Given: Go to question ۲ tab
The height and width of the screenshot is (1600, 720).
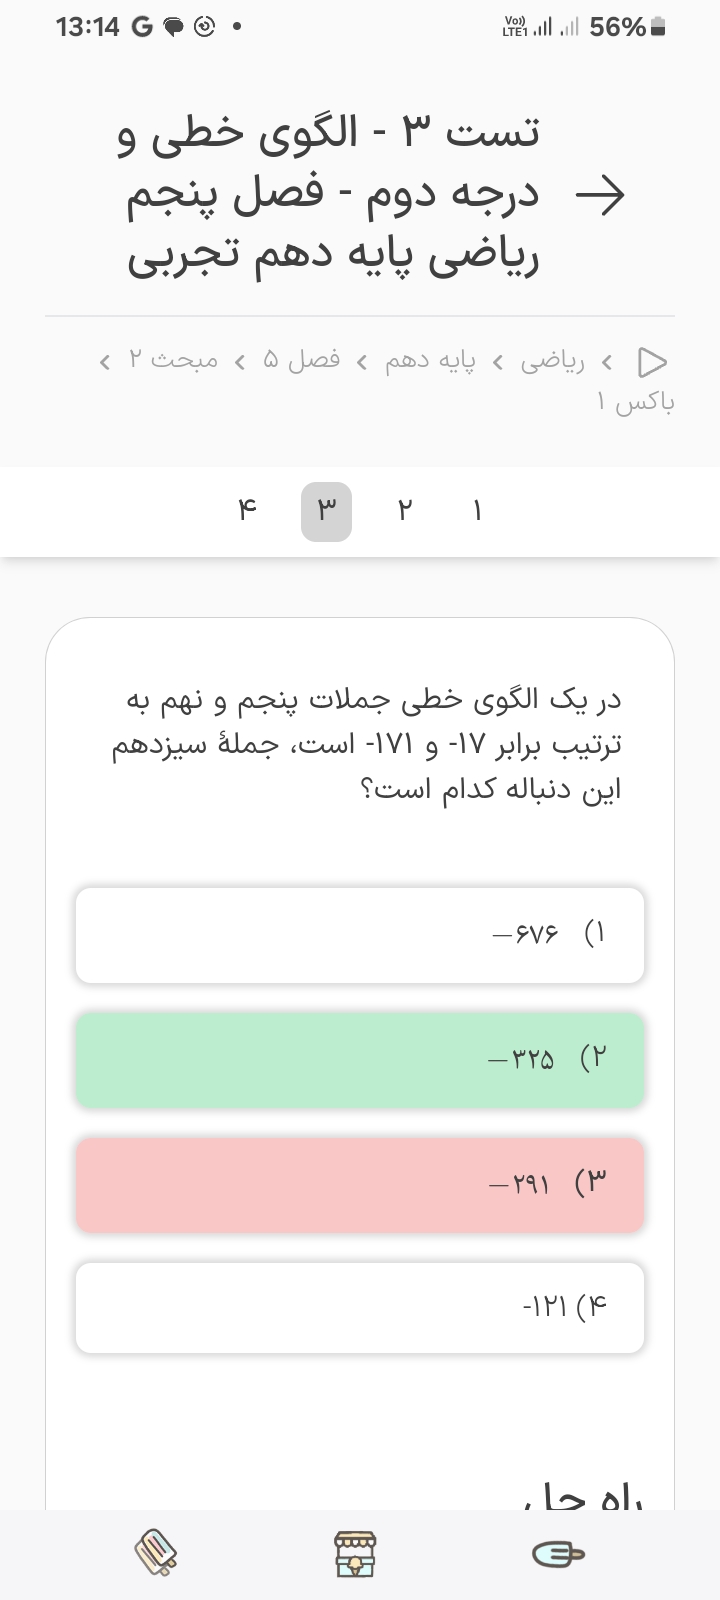Looking at the screenshot, I should (404, 512).
